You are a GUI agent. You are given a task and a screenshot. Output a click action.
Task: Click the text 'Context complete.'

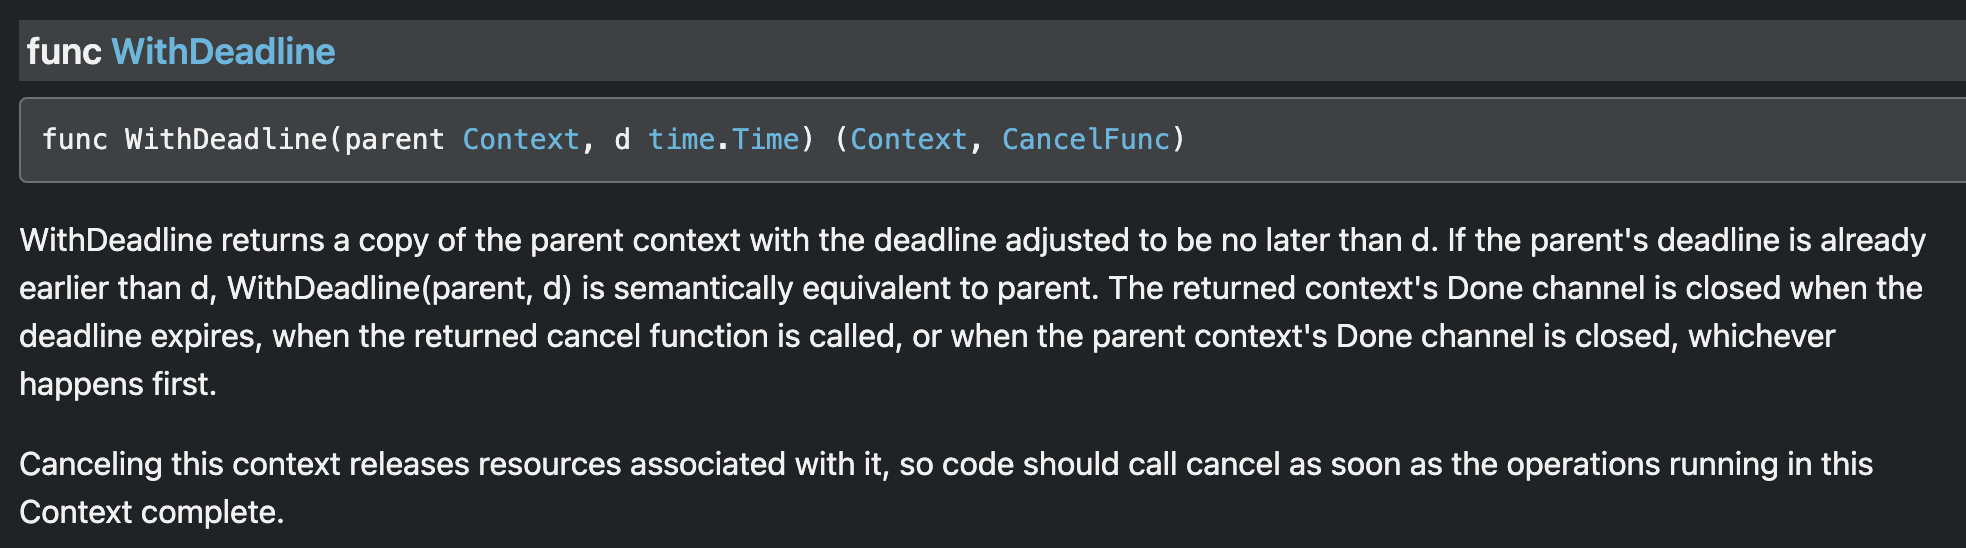[152, 512]
